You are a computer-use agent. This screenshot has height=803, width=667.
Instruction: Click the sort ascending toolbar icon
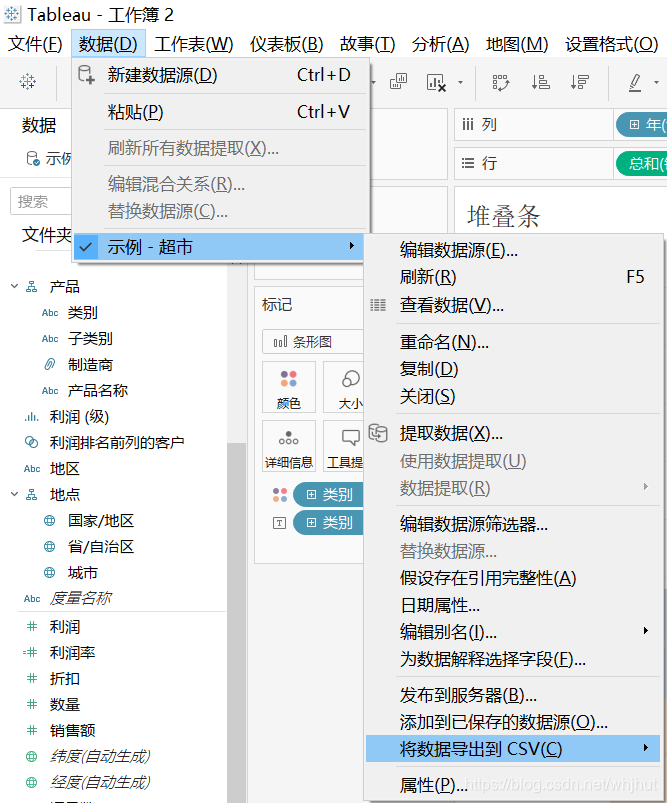pyautogui.click(x=540, y=82)
